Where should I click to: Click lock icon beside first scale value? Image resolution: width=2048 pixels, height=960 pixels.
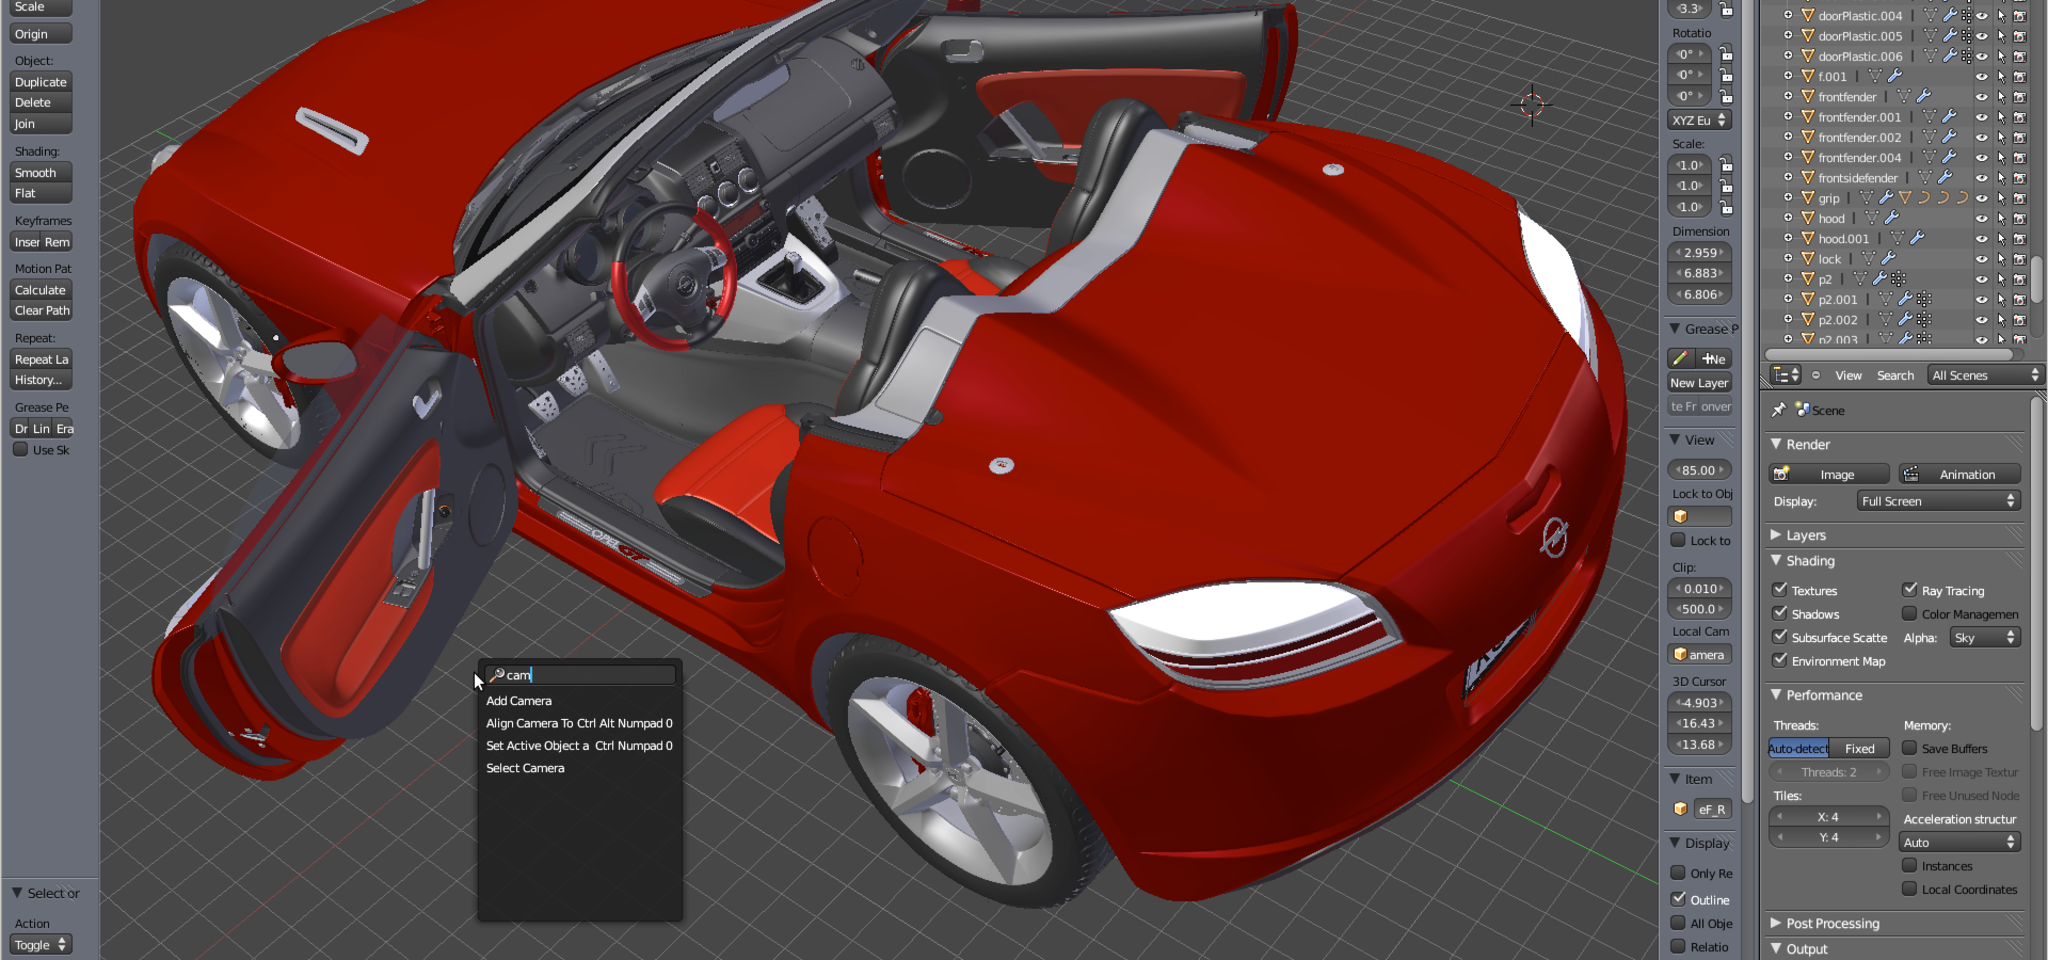(1726, 165)
